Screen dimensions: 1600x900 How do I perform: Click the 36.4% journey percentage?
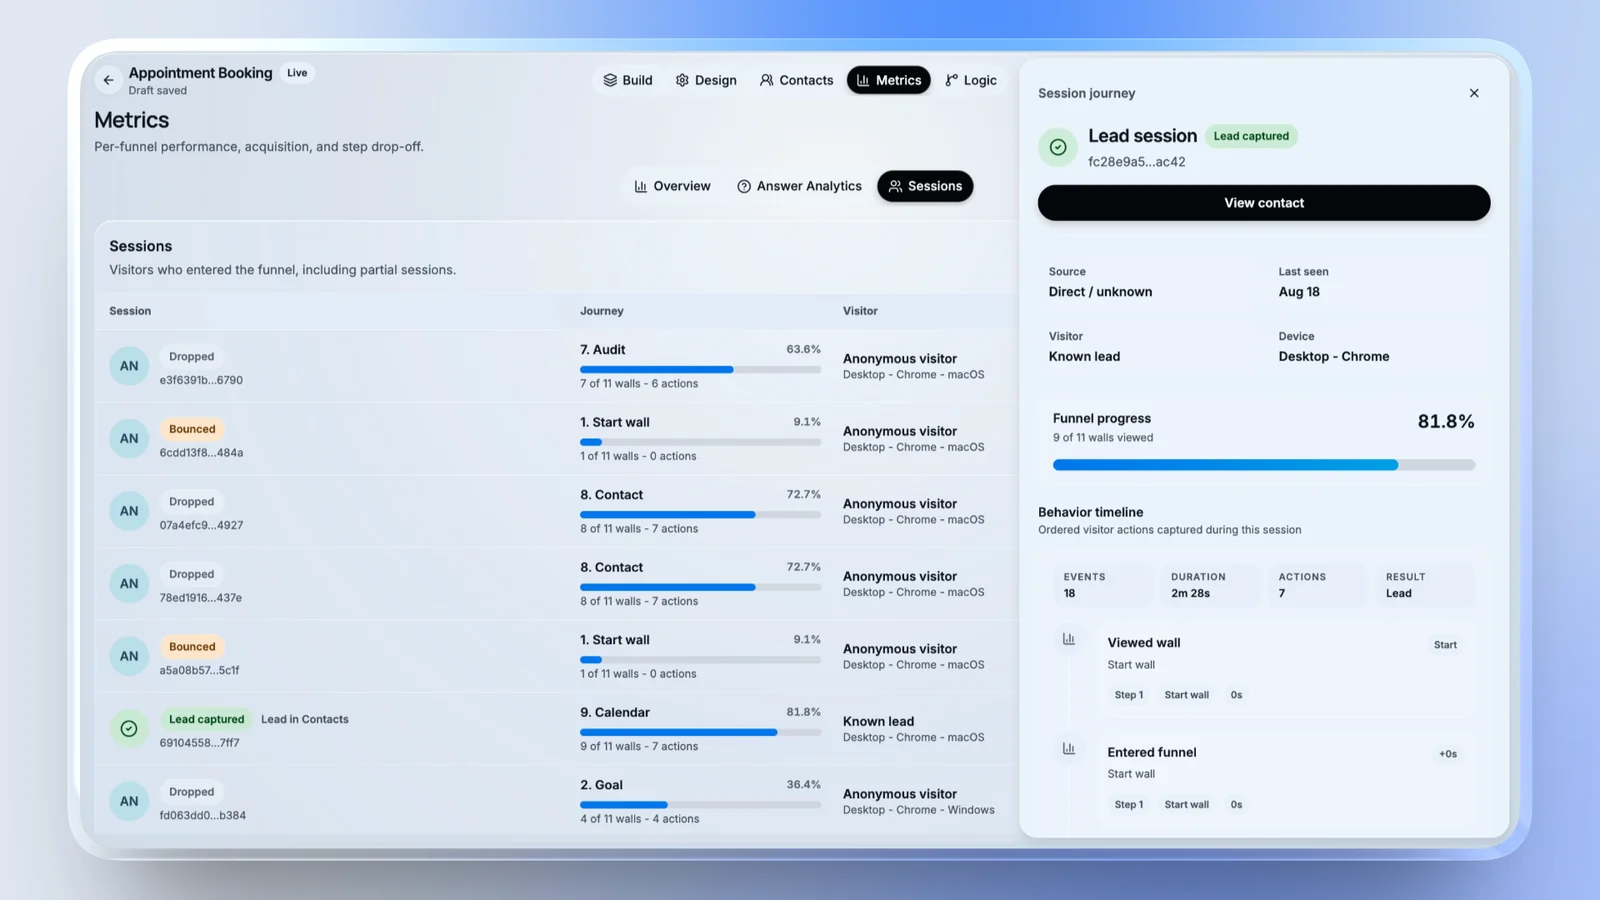point(803,785)
